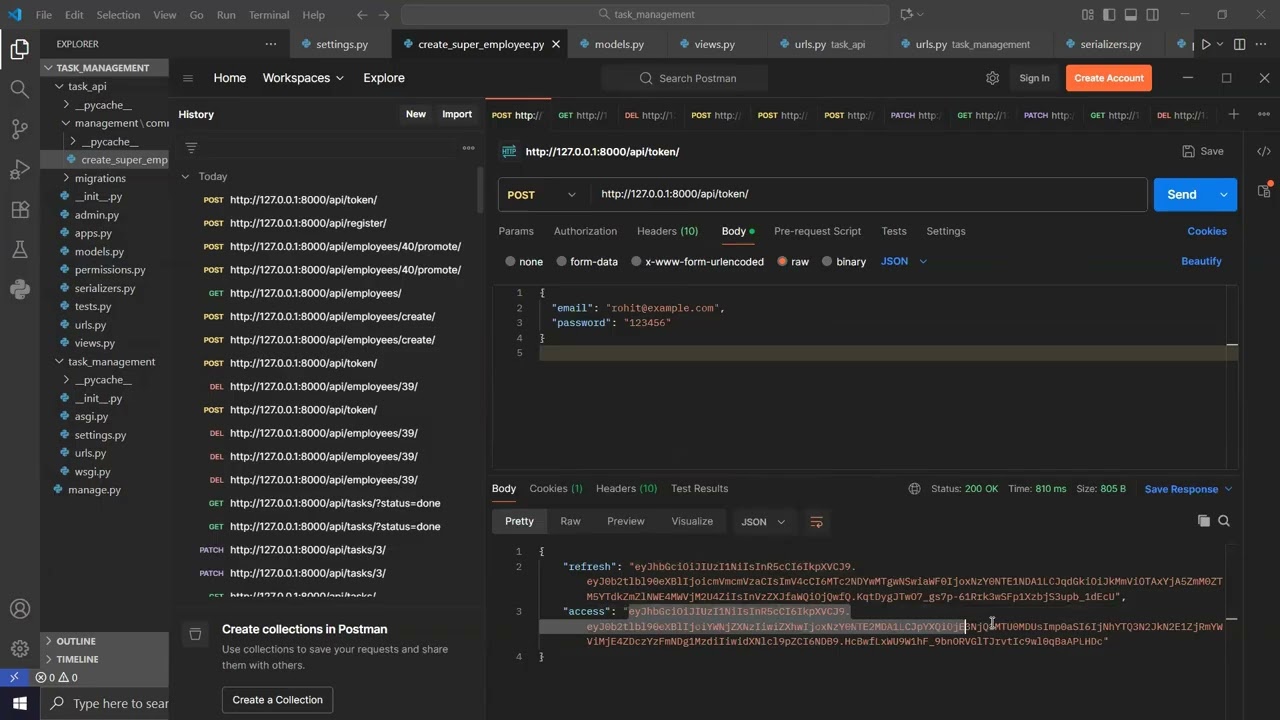The width and height of the screenshot is (1280, 720).
Task: Split the editor right
Action: (x=1239, y=44)
